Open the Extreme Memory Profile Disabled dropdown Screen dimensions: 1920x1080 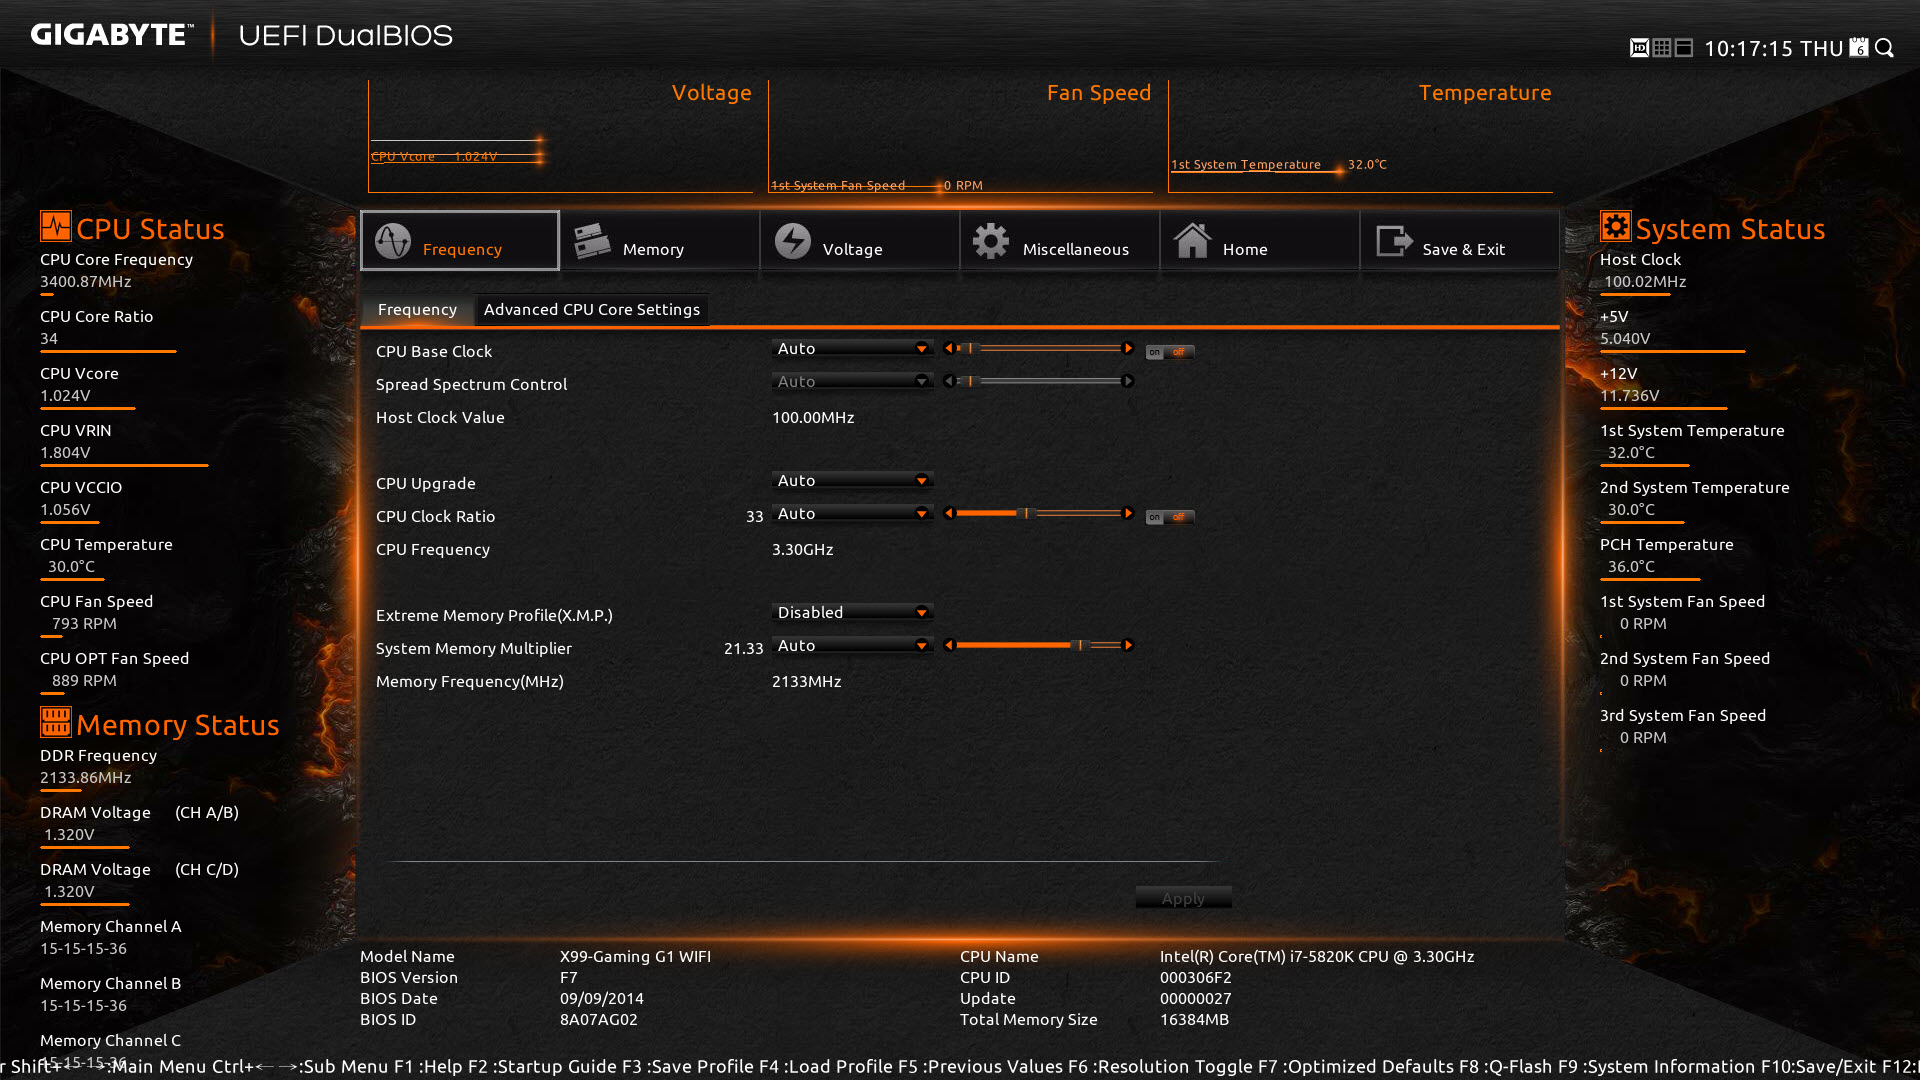click(852, 612)
